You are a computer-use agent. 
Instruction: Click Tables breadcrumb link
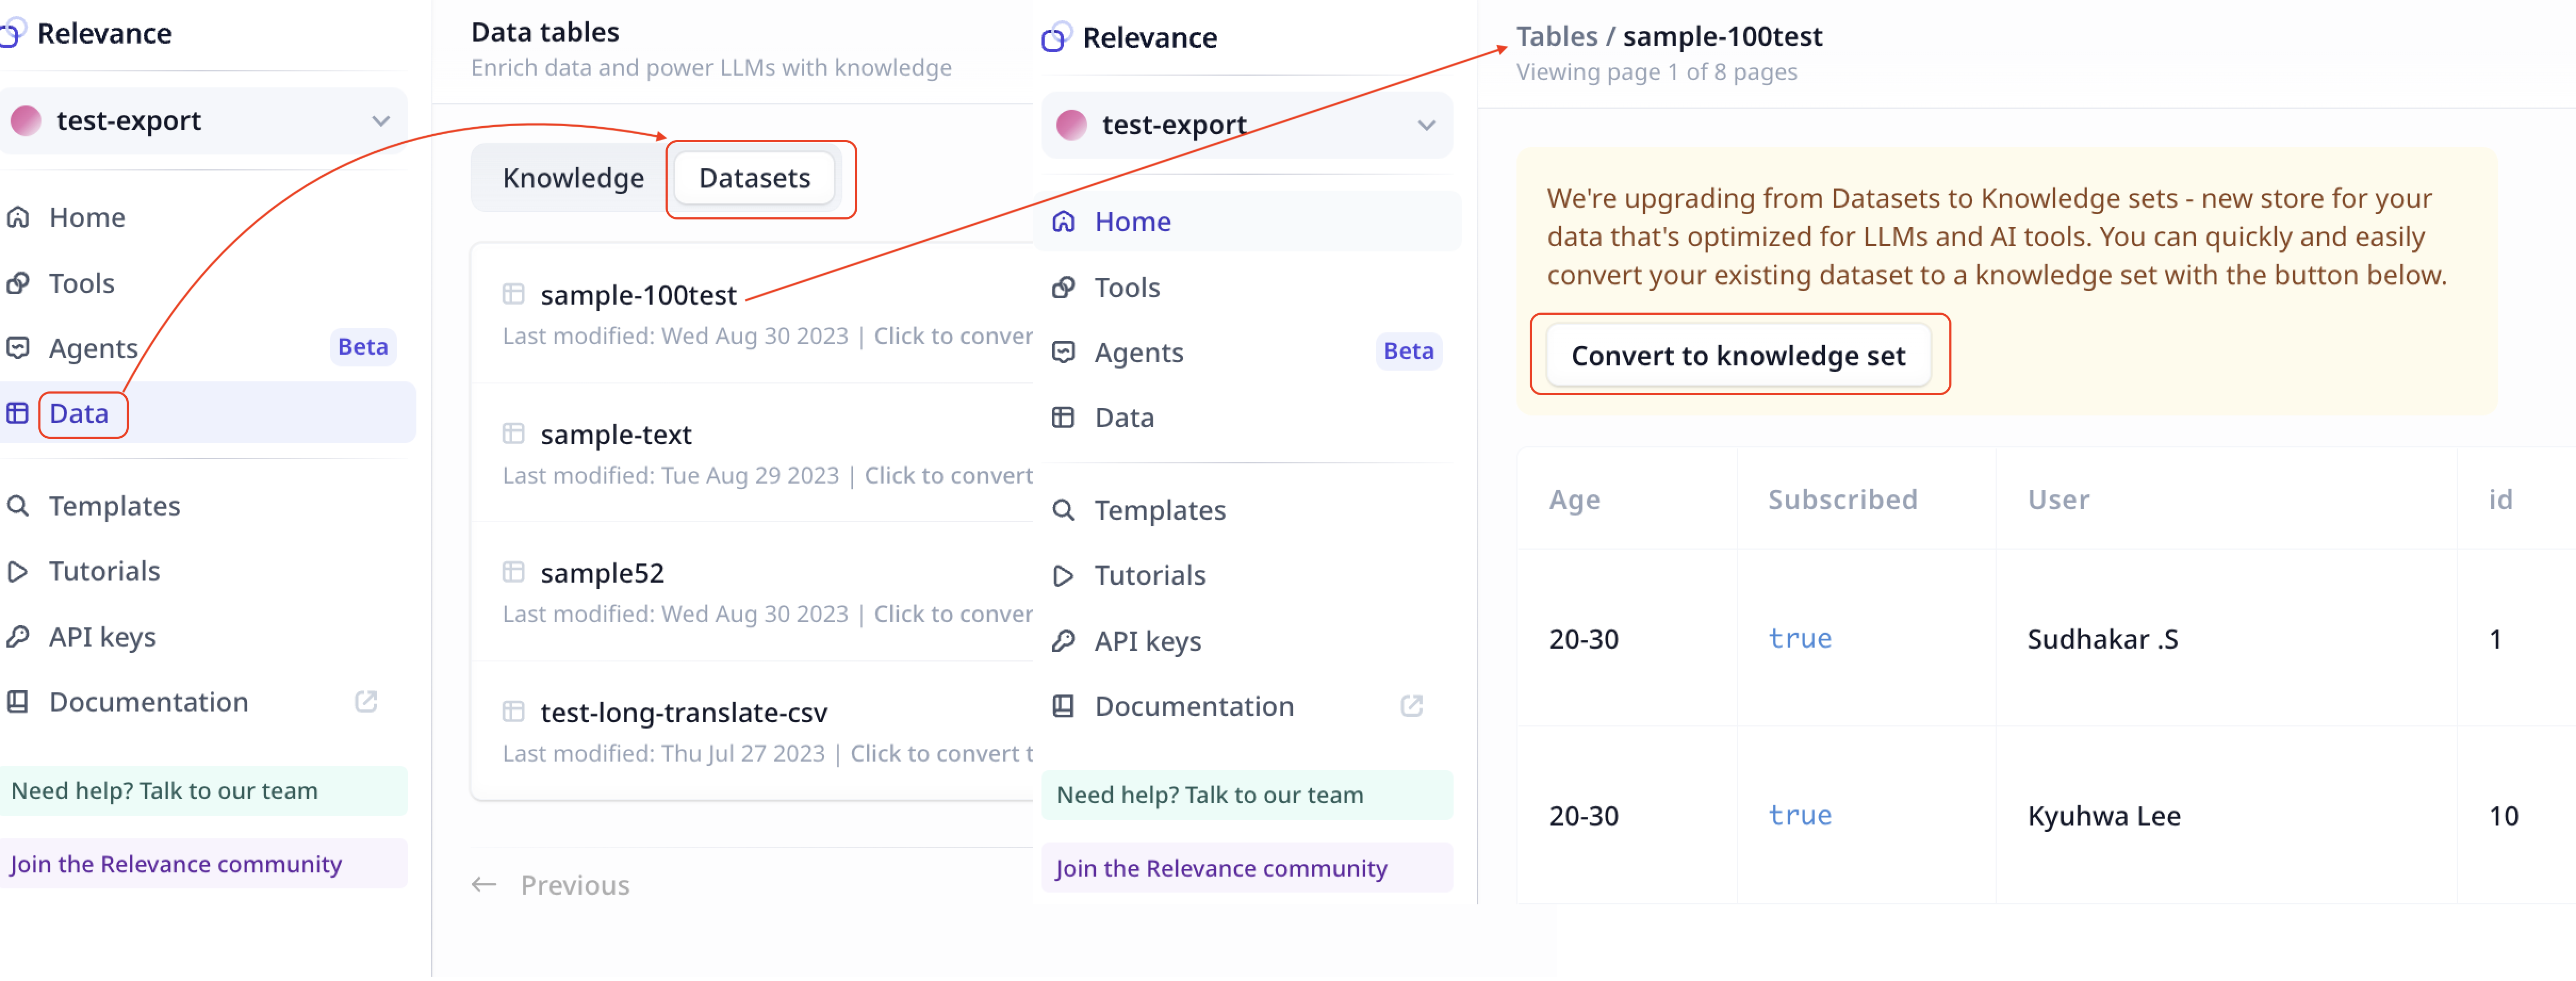pyautogui.click(x=1556, y=36)
